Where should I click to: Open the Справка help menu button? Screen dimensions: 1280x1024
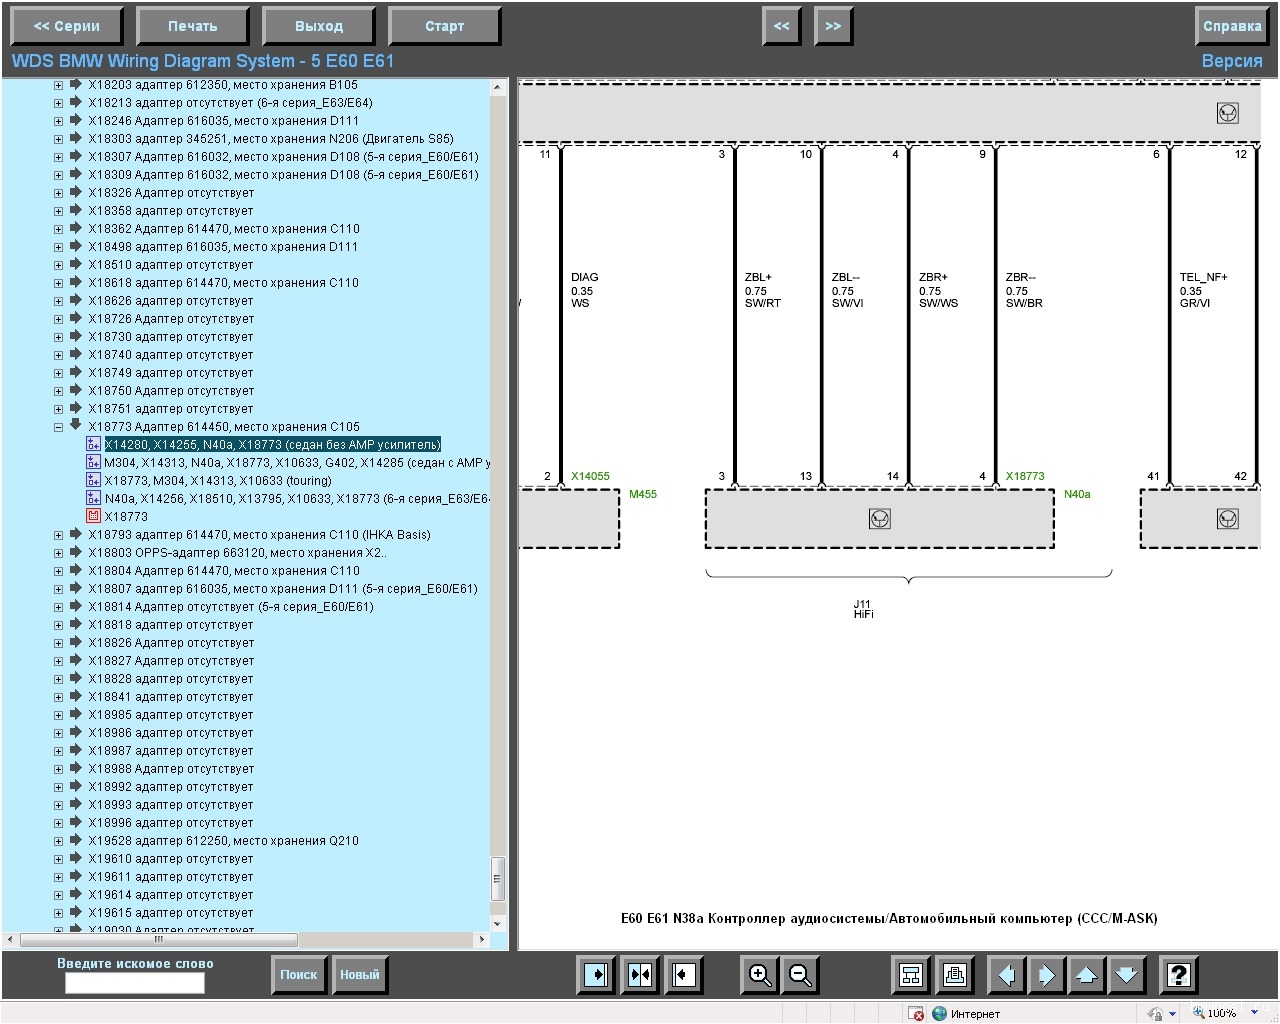1231,26
